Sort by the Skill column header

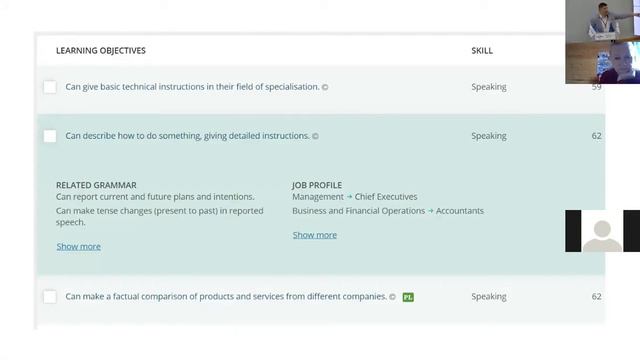[x=482, y=51]
